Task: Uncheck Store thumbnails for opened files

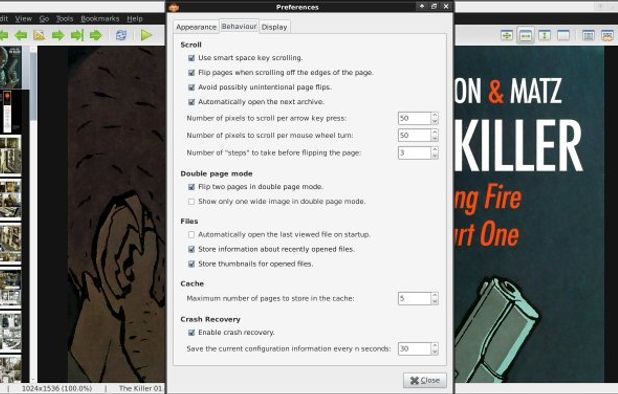Action: tap(192, 264)
